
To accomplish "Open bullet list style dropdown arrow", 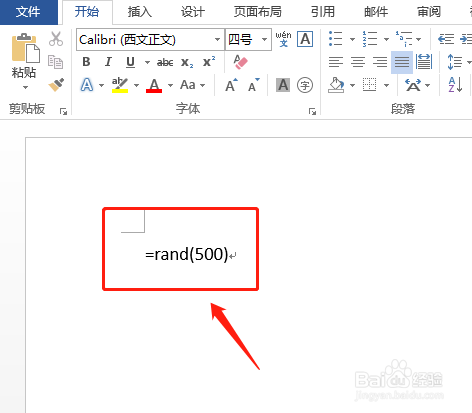I will point(352,39).
